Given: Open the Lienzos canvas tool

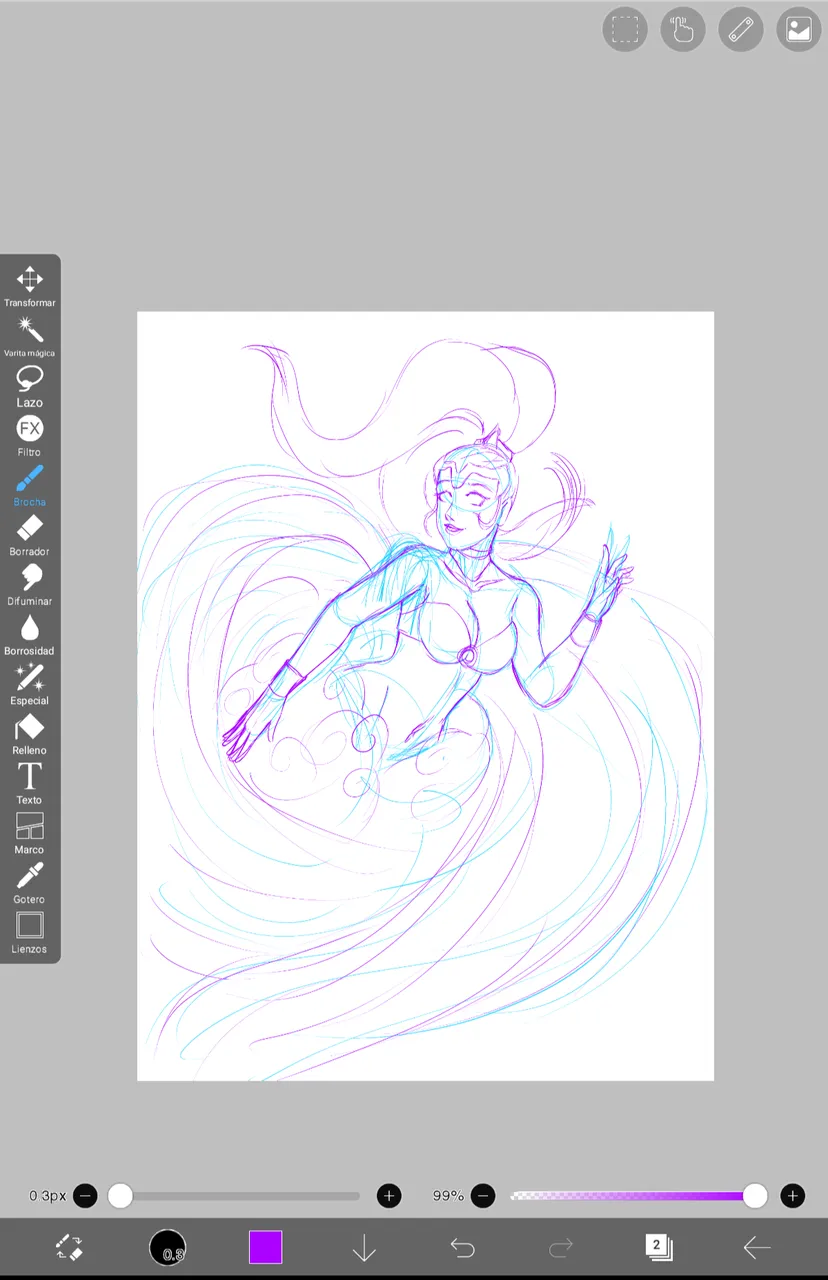Looking at the screenshot, I should (x=29, y=932).
